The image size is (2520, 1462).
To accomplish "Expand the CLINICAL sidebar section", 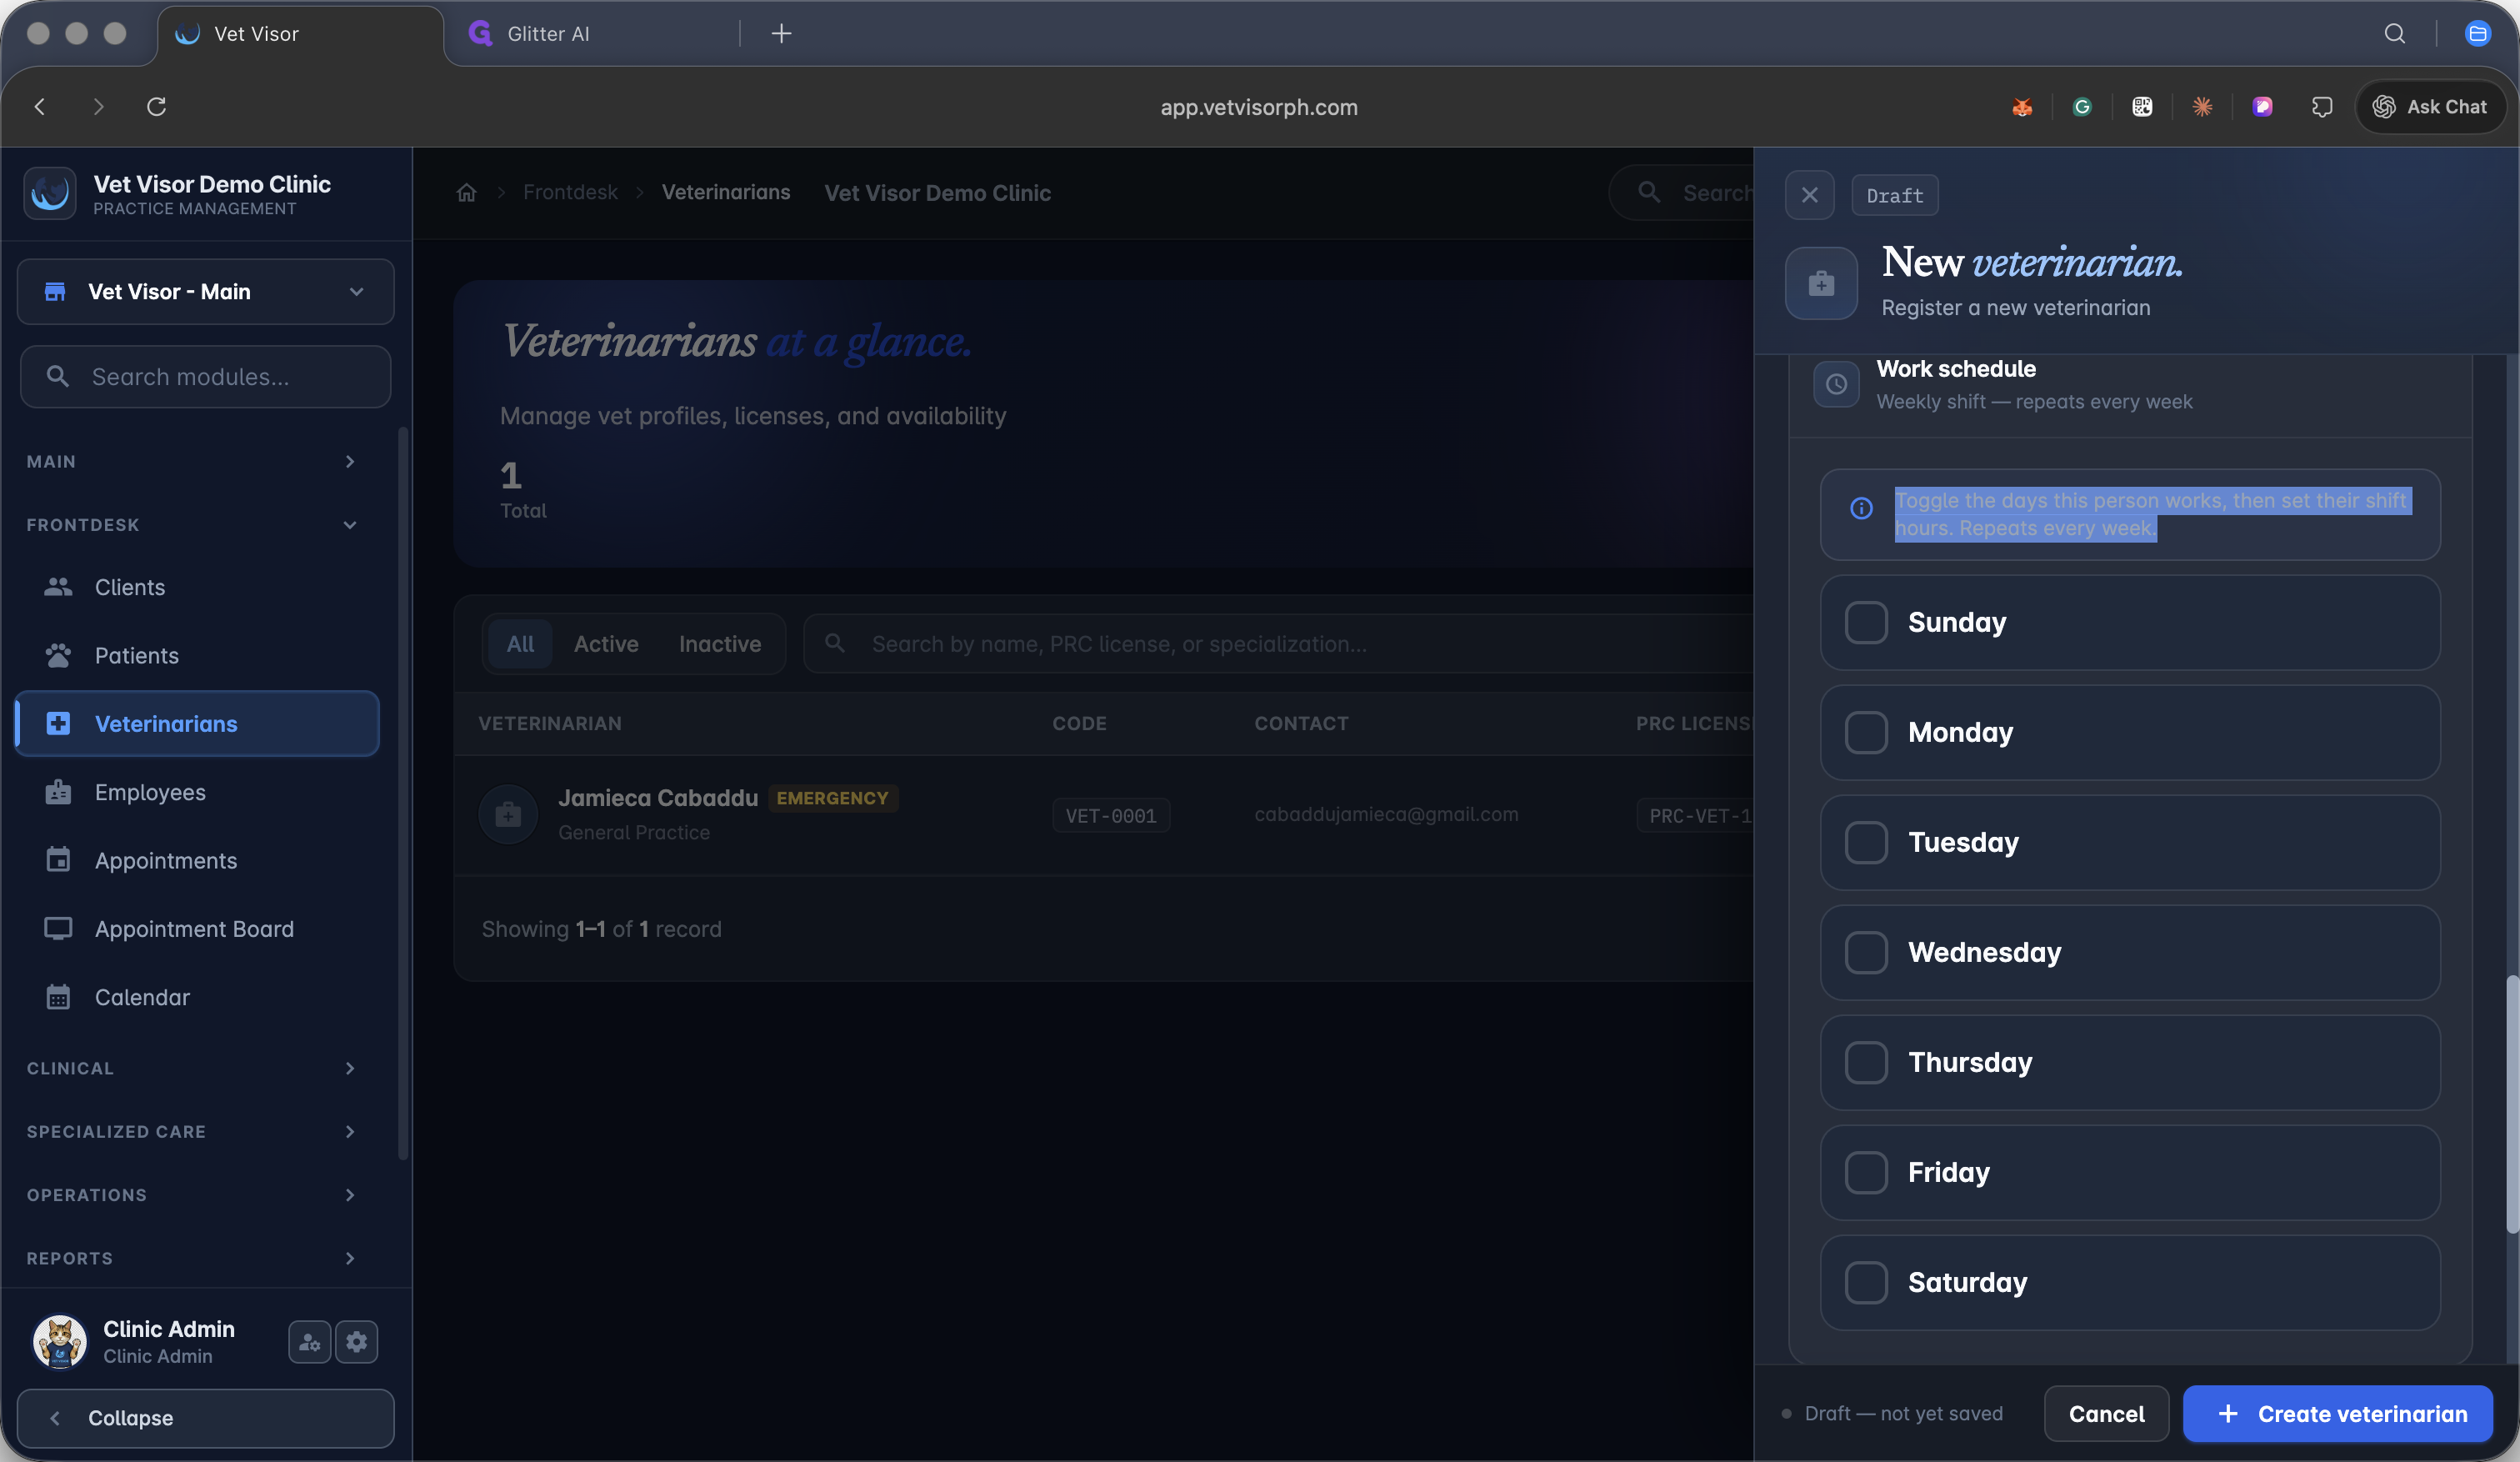I will (x=192, y=1068).
